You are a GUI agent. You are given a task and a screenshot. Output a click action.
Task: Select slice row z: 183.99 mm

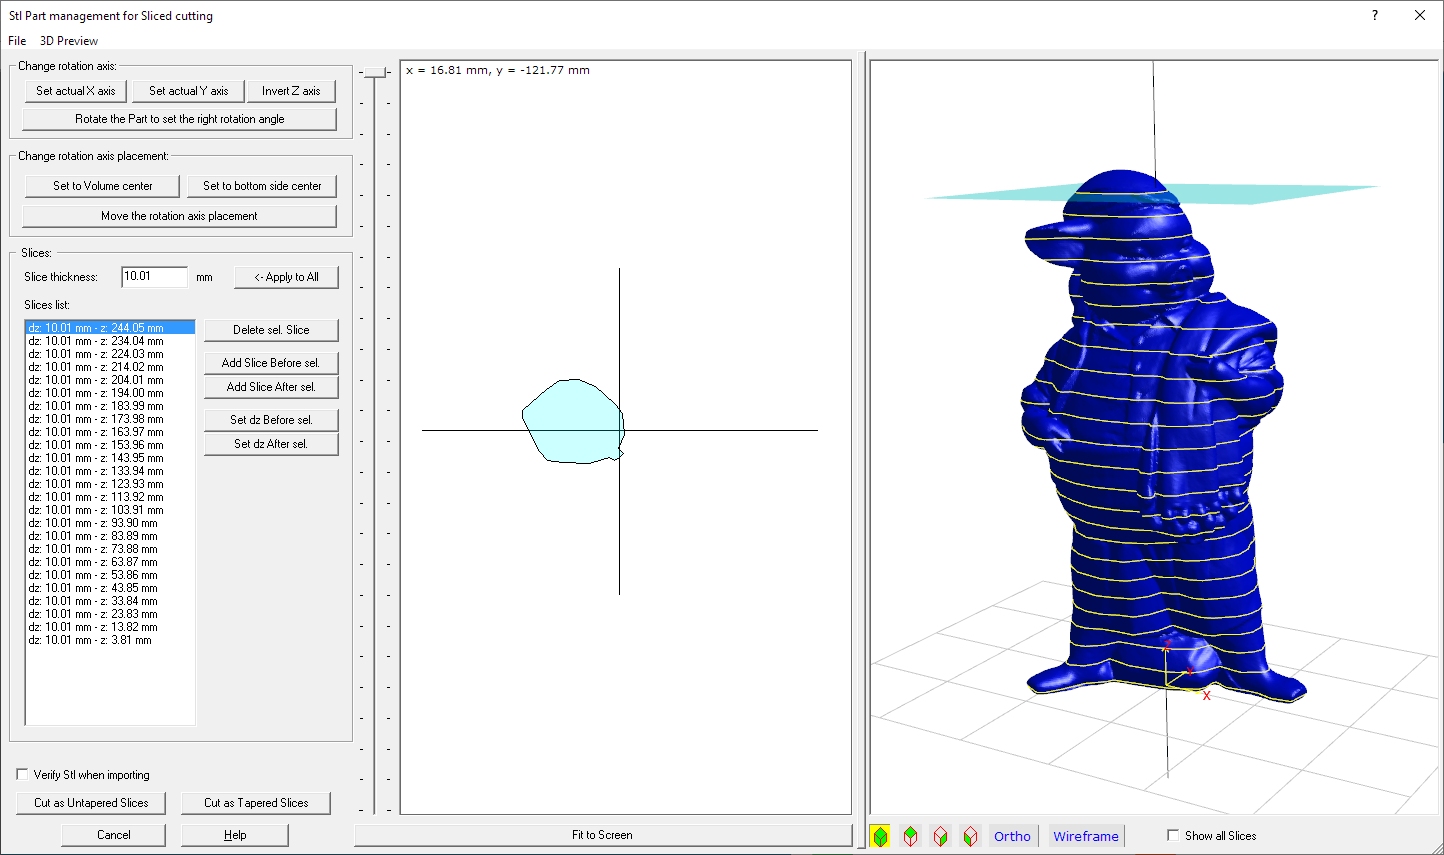110,406
